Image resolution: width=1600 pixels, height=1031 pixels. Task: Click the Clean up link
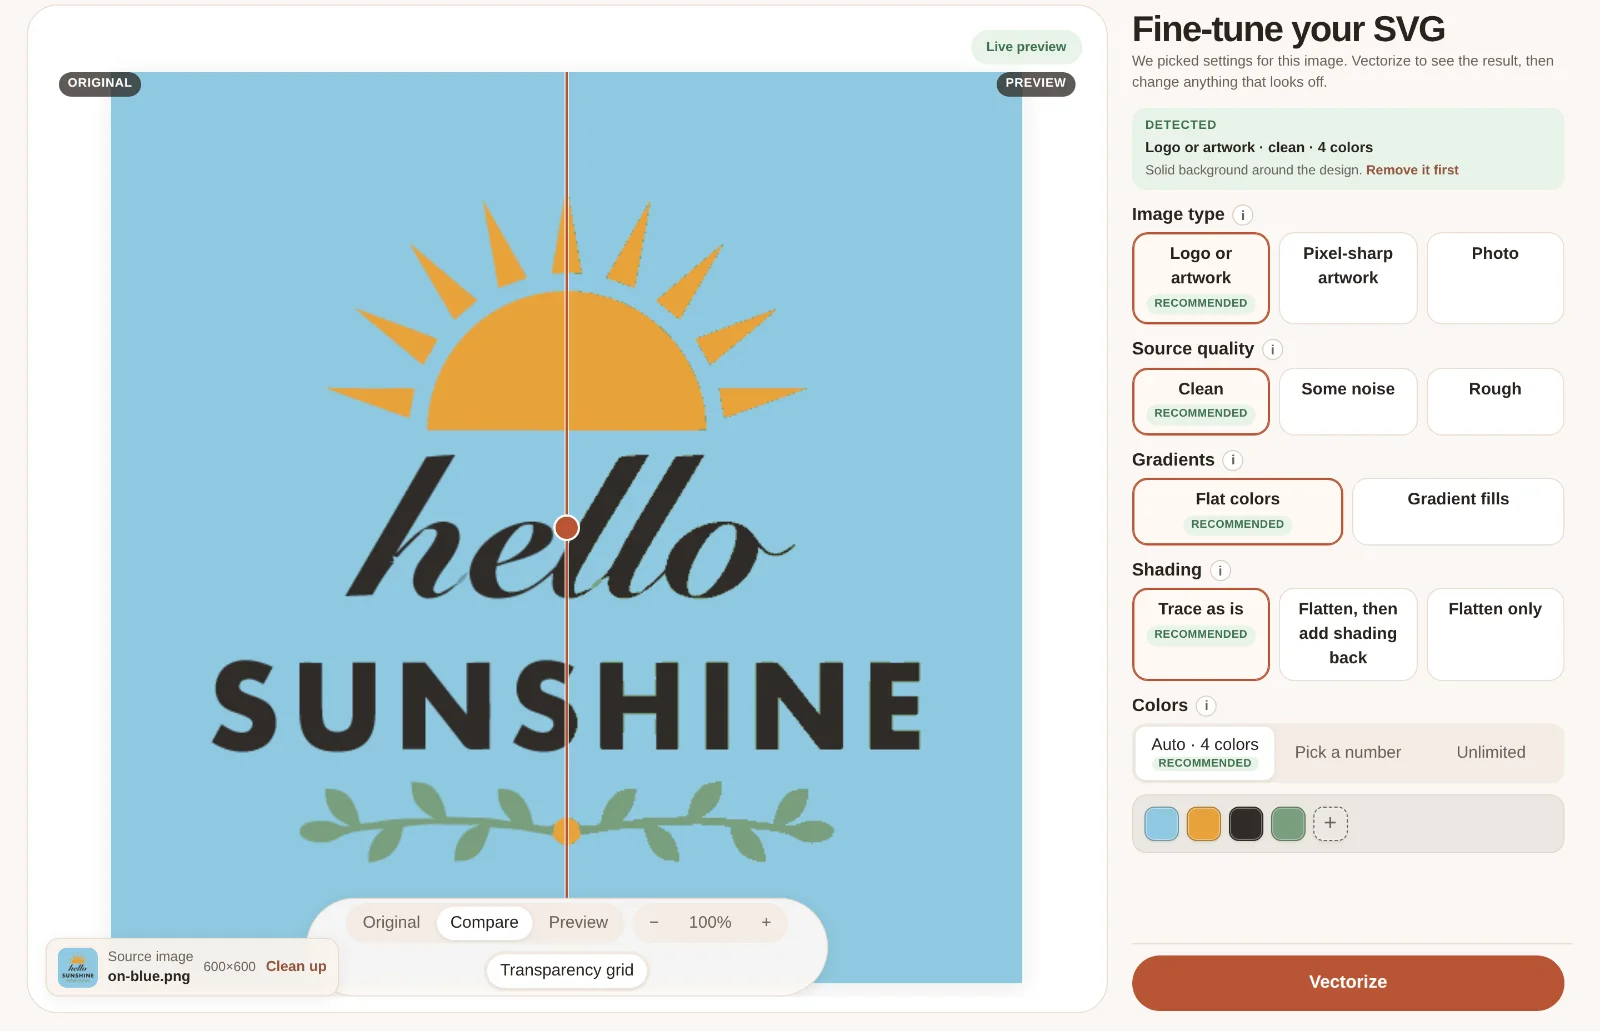click(296, 966)
